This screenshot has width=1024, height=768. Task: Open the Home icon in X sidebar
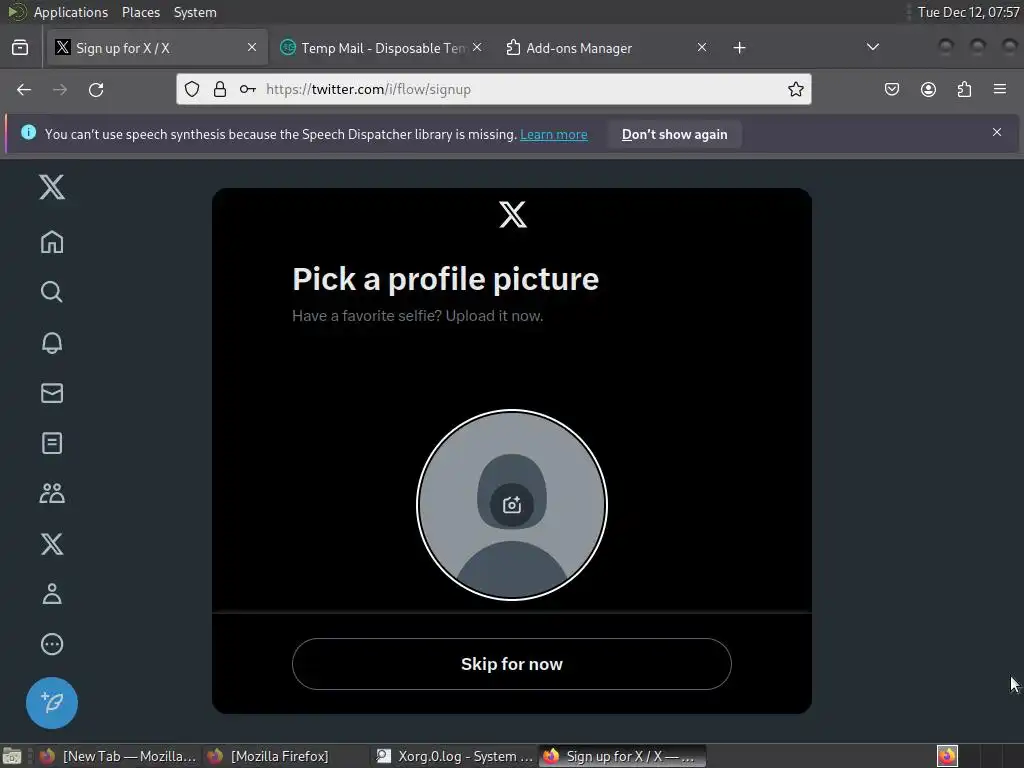tap(52, 242)
